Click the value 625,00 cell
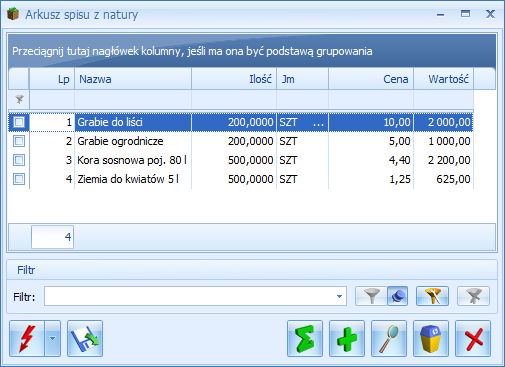The height and width of the screenshot is (367, 505). click(444, 179)
